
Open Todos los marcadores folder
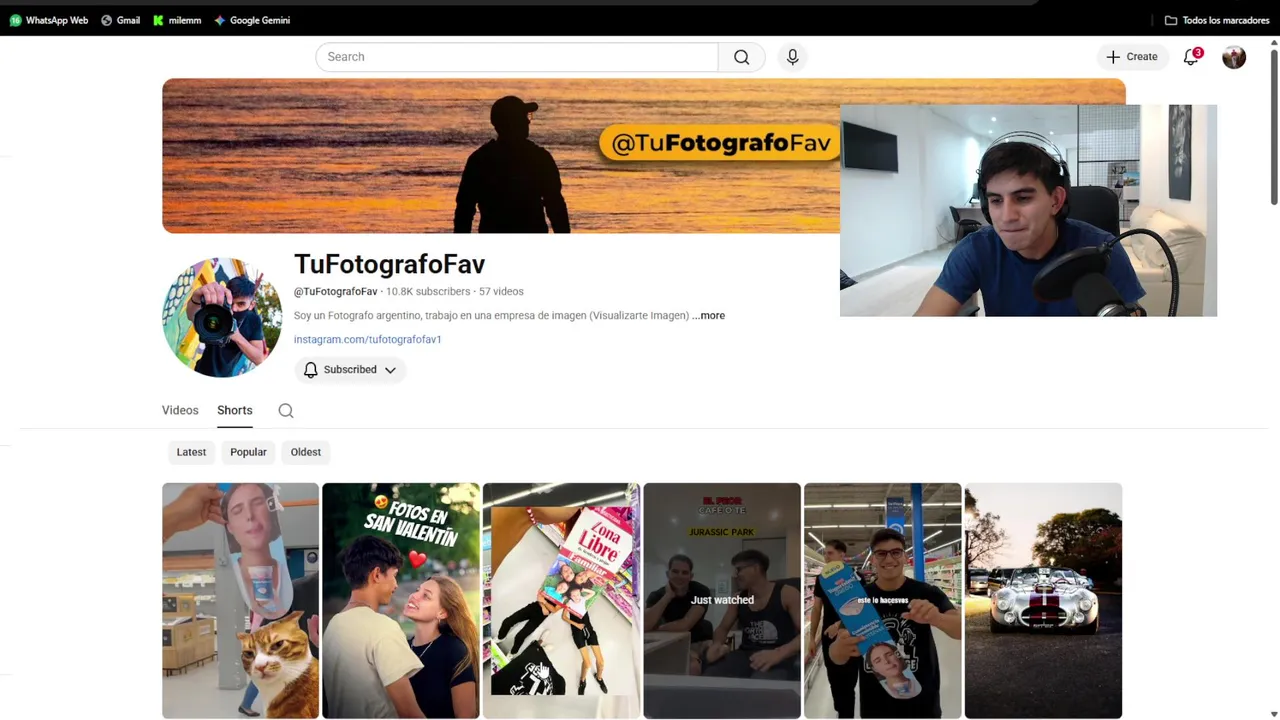coord(1217,20)
